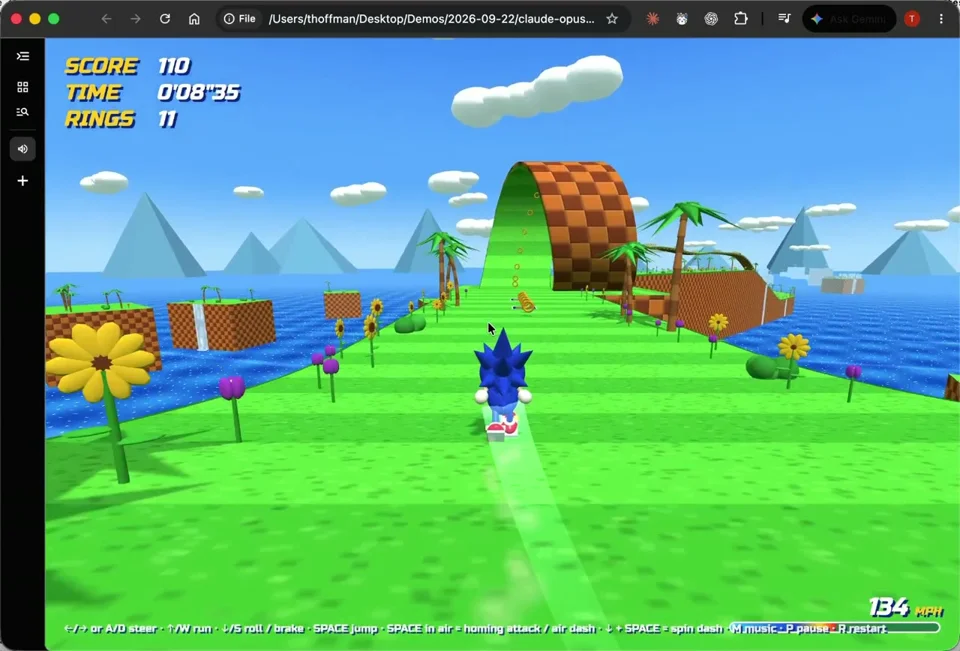The width and height of the screenshot is (960, 651).
Task: Click the browser forward arrow
Action: point(135,19)
